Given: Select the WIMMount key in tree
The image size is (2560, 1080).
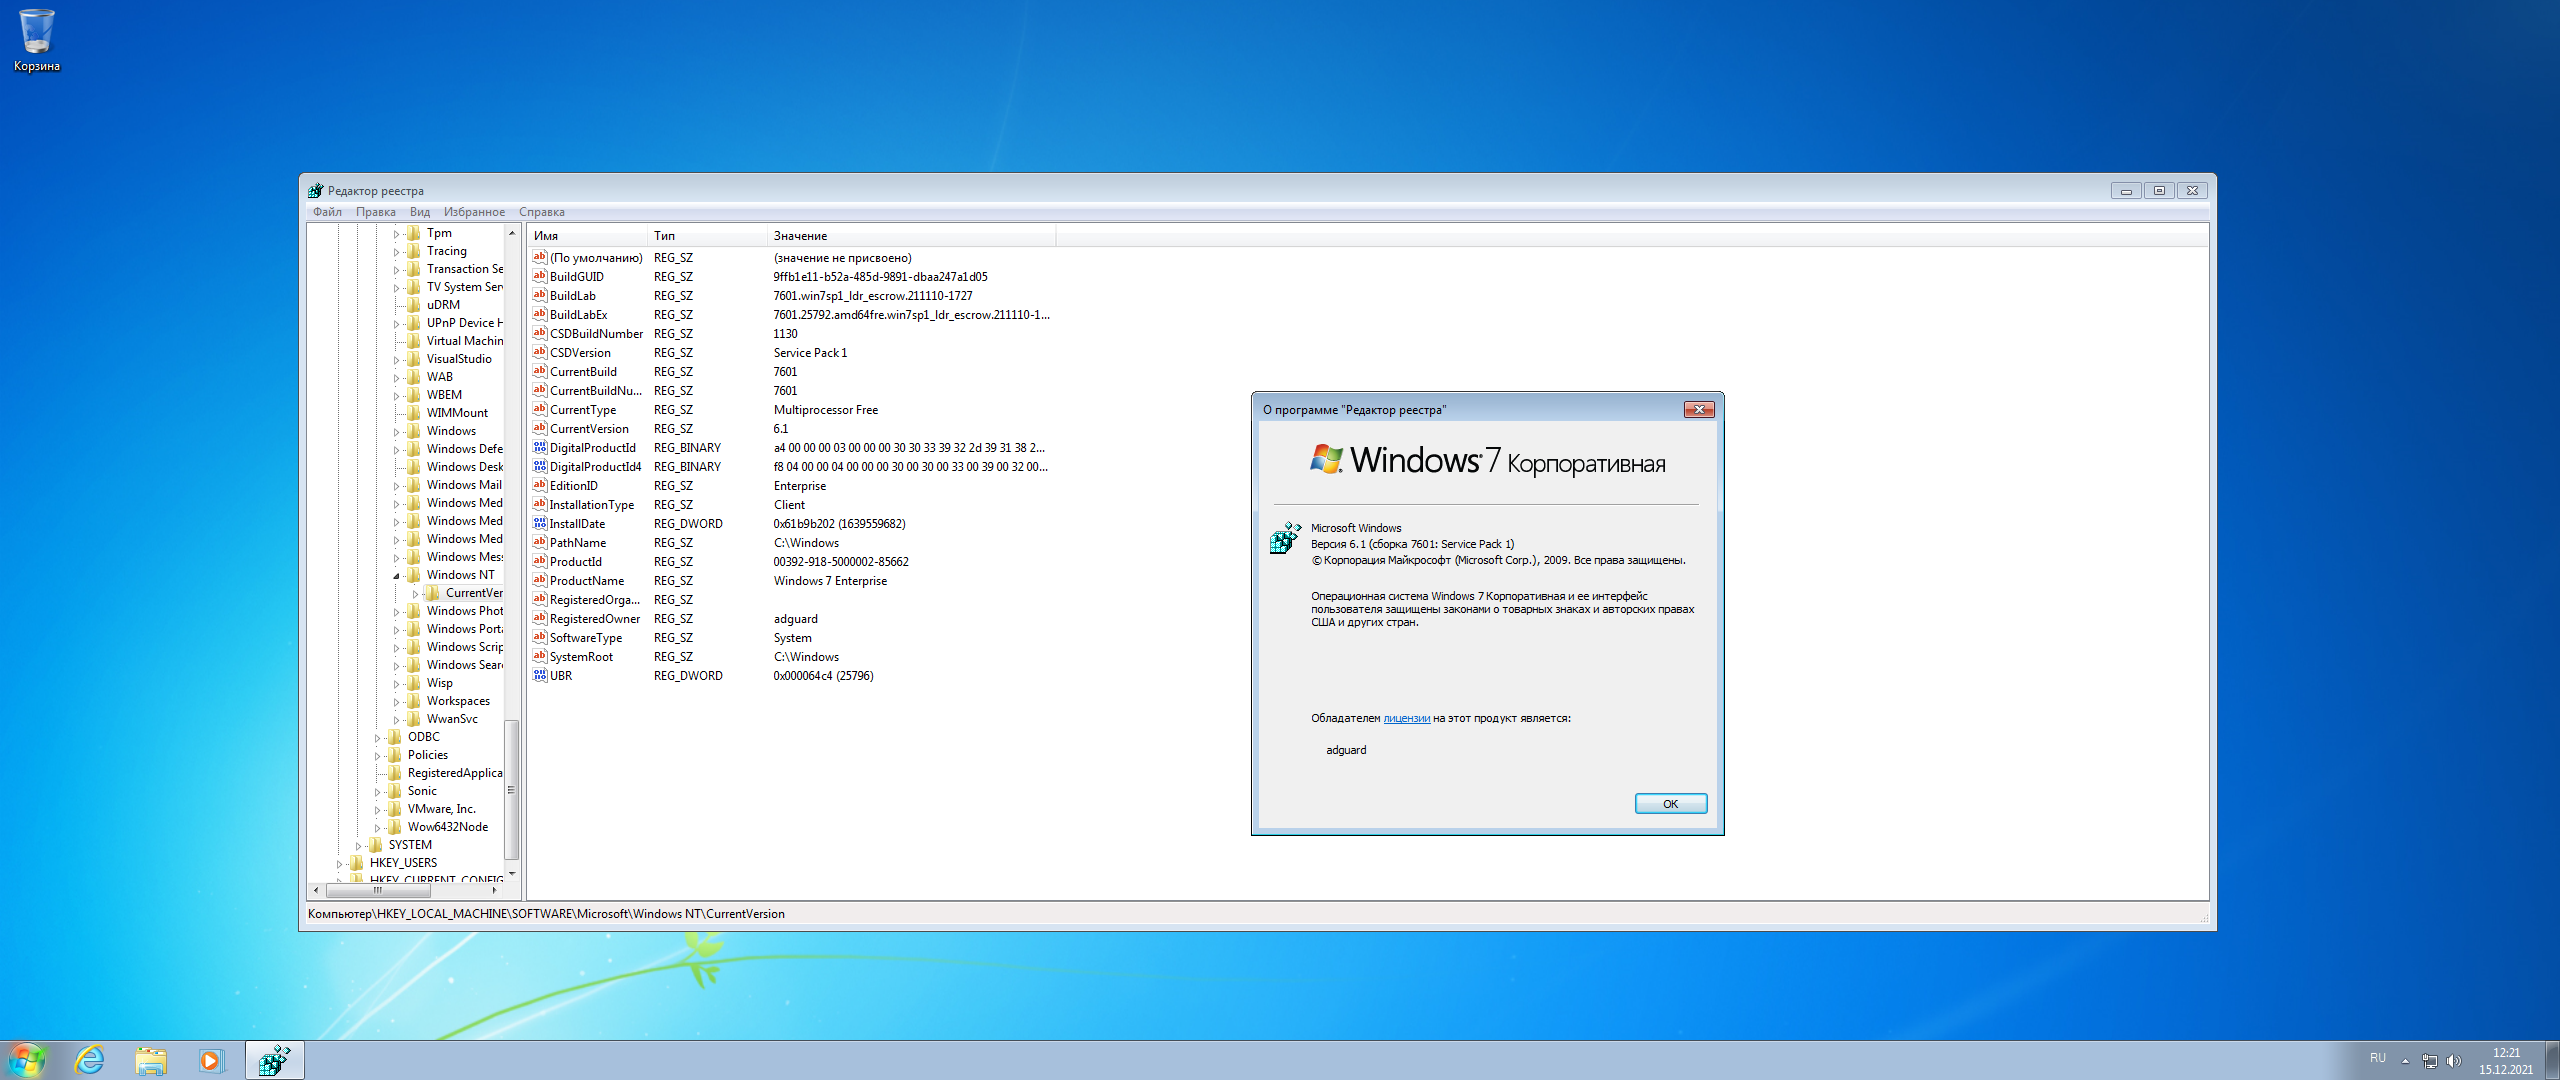Looking at the screenshot, I should click(x=457, y=413).
